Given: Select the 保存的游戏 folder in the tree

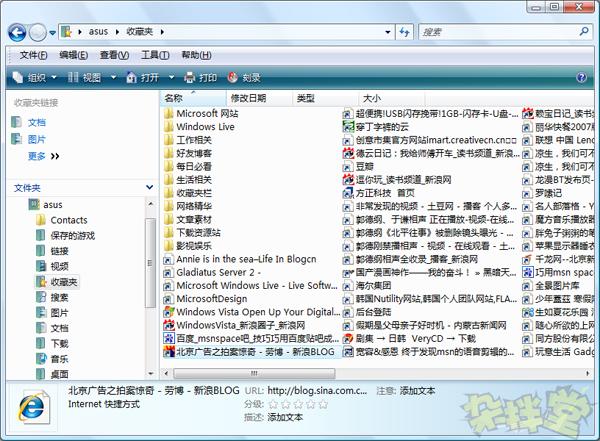Looking at the screenshot, I should pyautogui.click(x=72, y=235).
